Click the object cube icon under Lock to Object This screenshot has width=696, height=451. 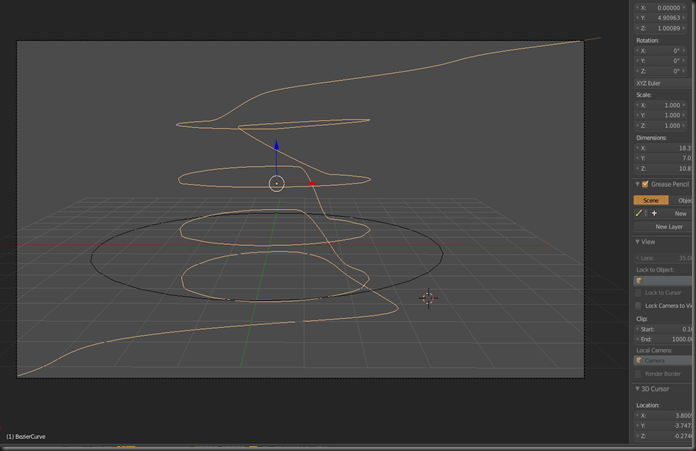[x=640, y=281]
